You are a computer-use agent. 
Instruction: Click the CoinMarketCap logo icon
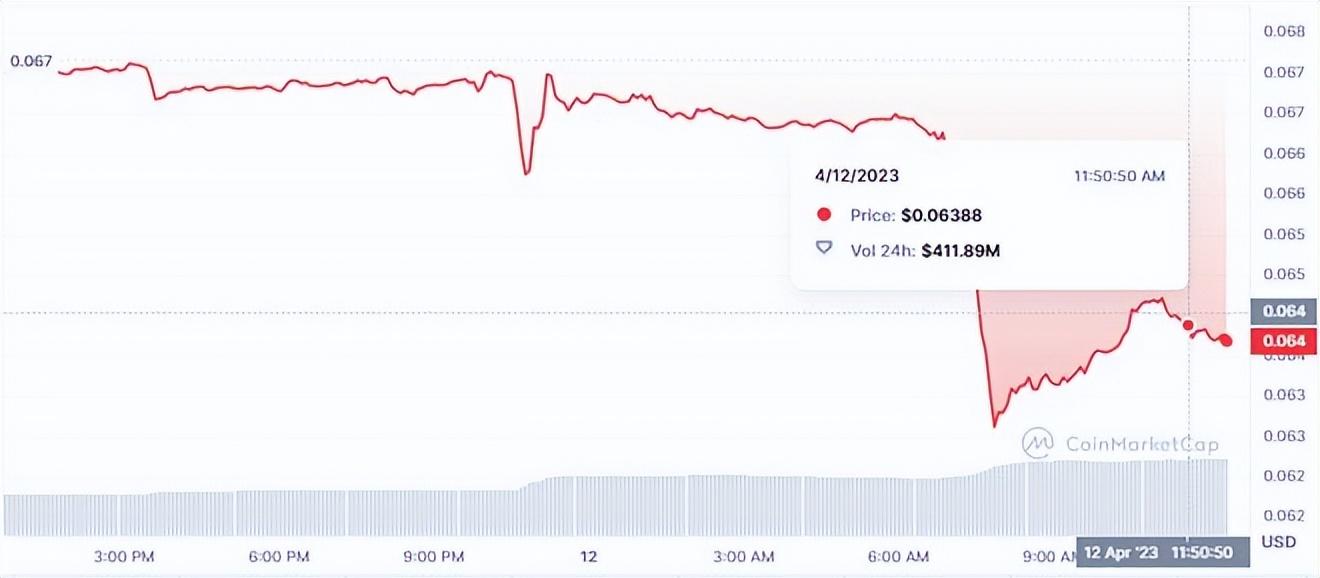1037,442
